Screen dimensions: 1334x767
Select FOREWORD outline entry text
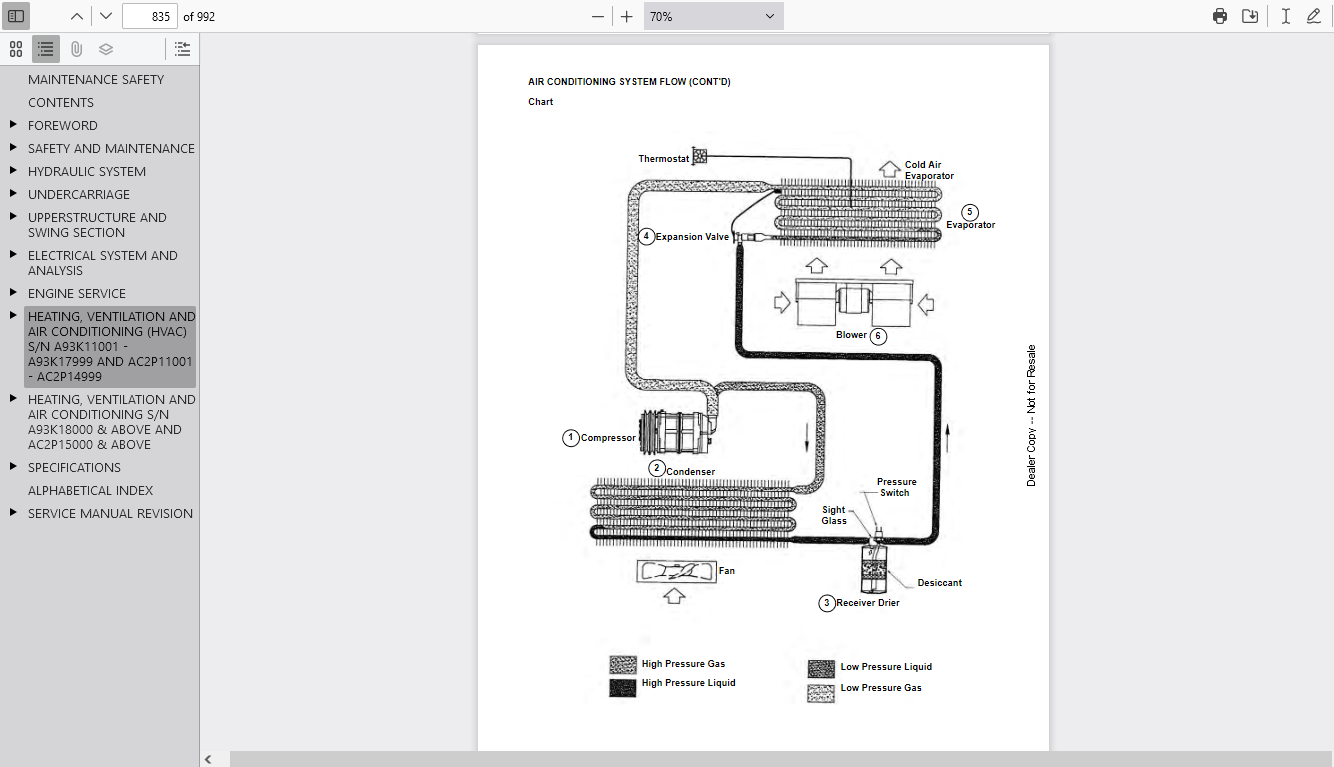[x=63, y=125]
